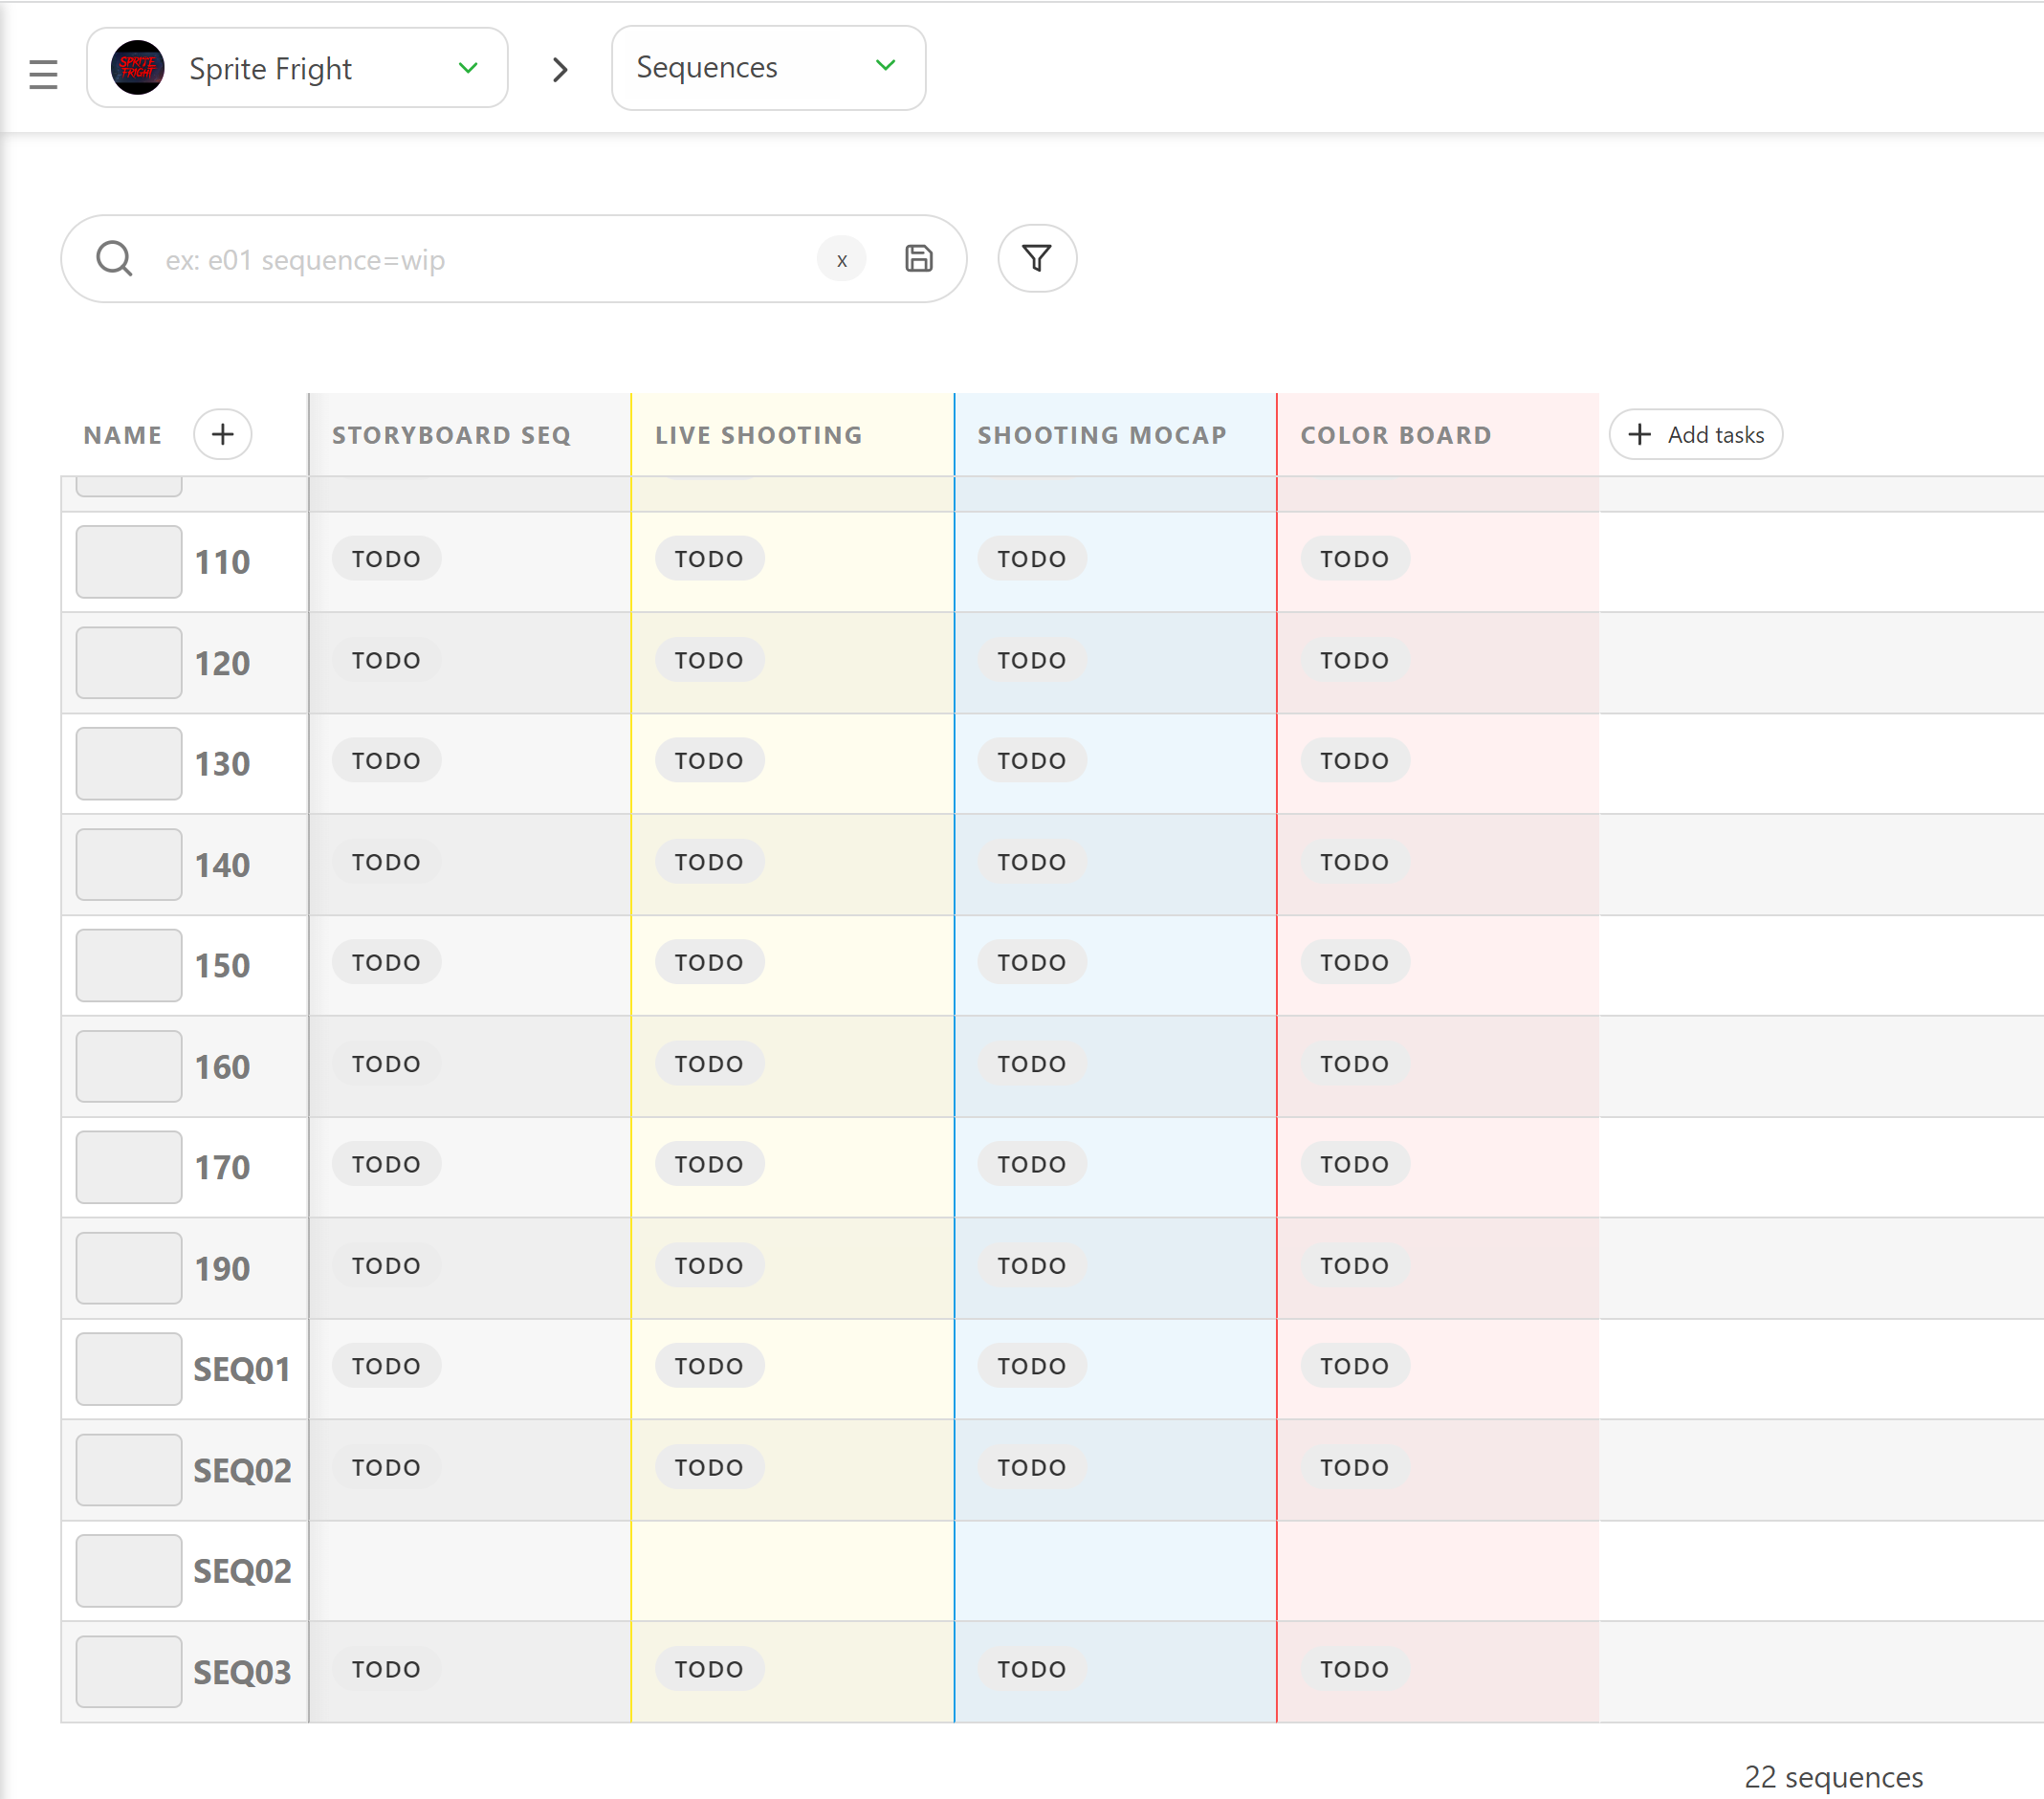The image size is (2044, 1799).
Task: Click the Sprite Fright project avatar
Action: click(140, 67)
